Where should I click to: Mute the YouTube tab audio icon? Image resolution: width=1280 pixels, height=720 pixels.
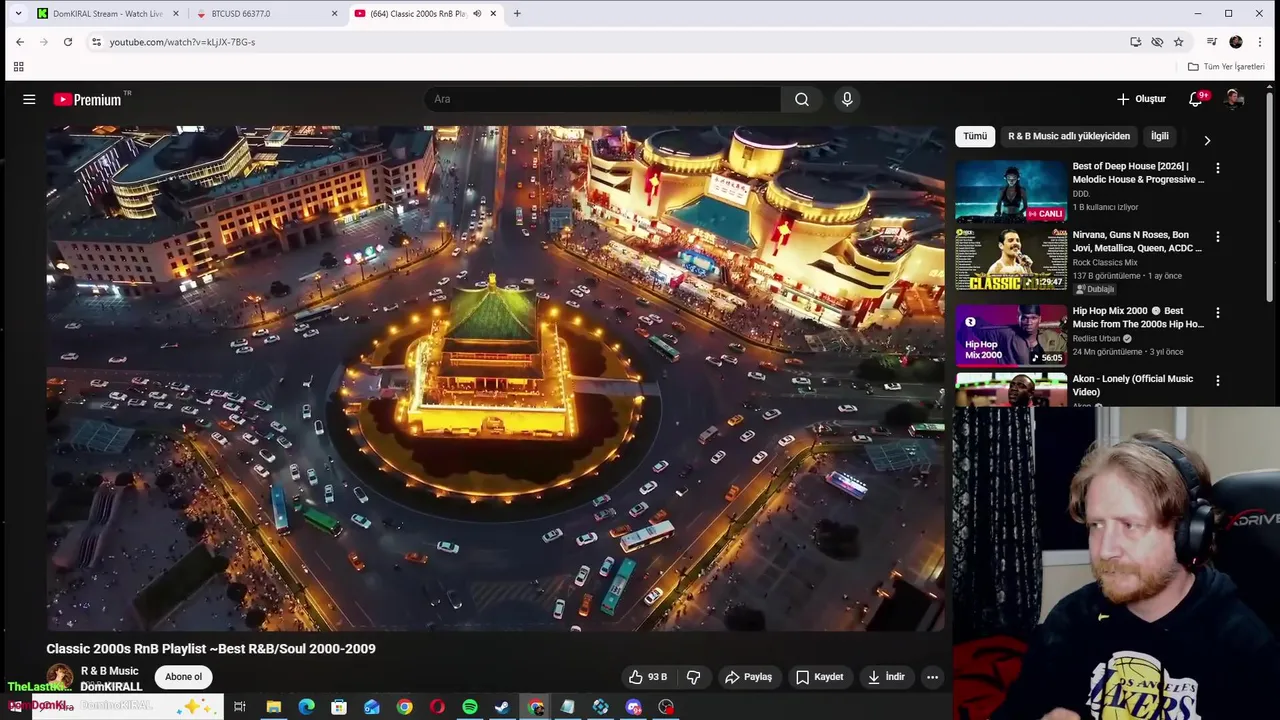click(x=477, y=14)
